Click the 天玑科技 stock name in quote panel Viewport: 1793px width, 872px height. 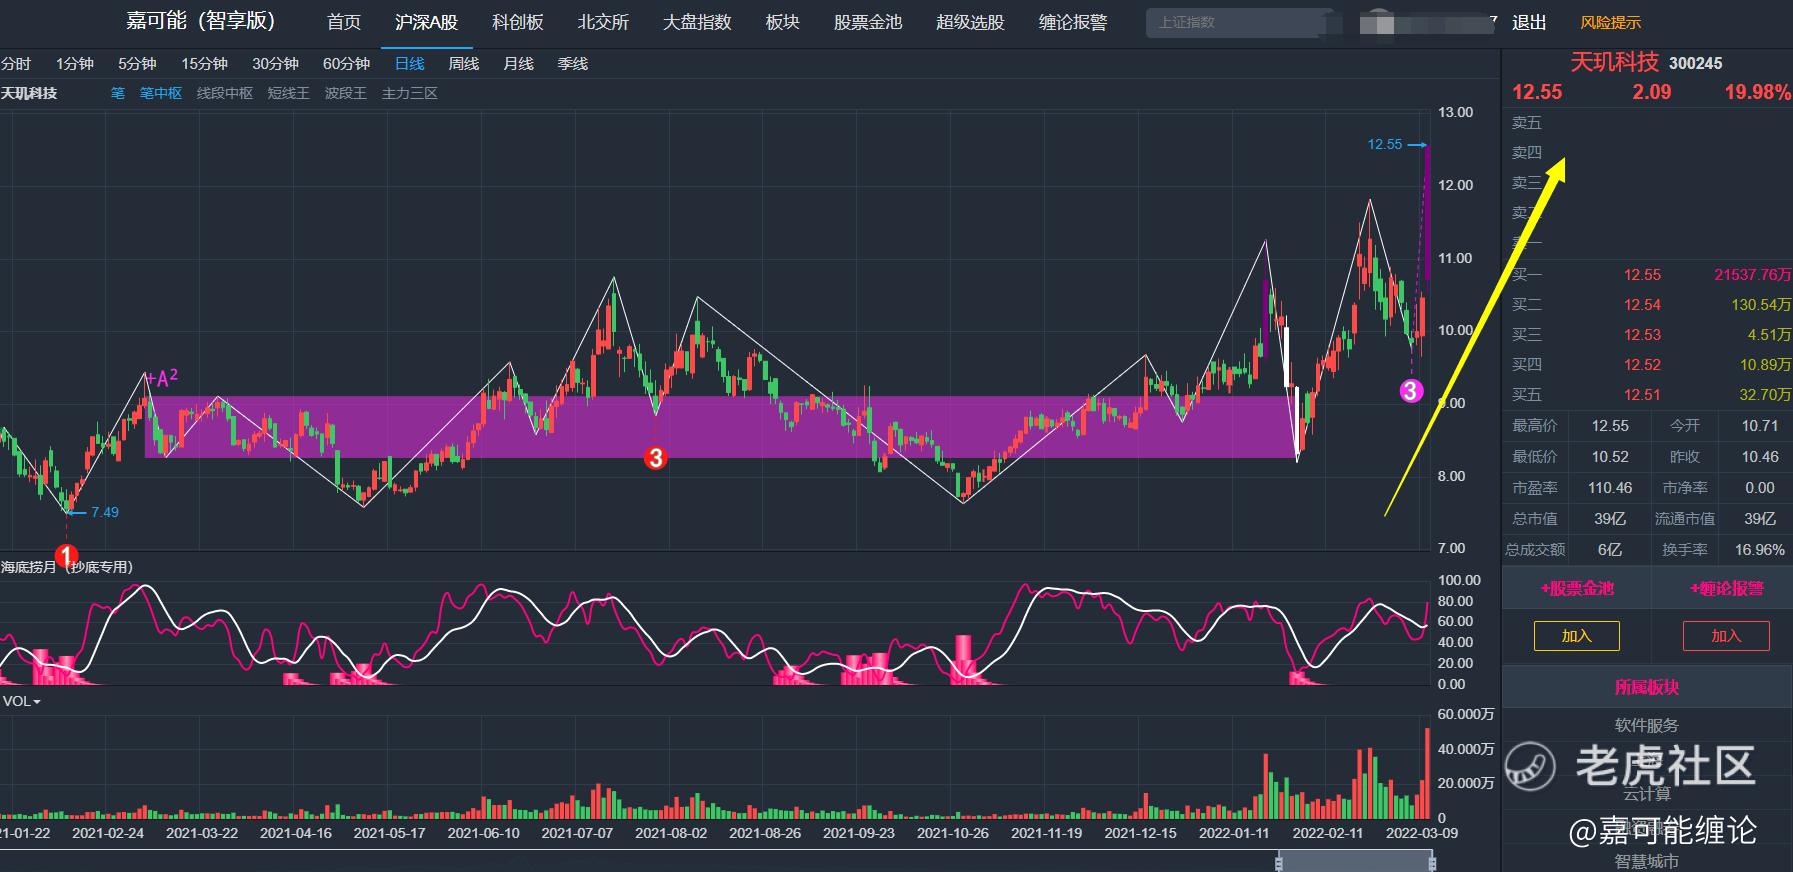click(x=1615, y=62)
